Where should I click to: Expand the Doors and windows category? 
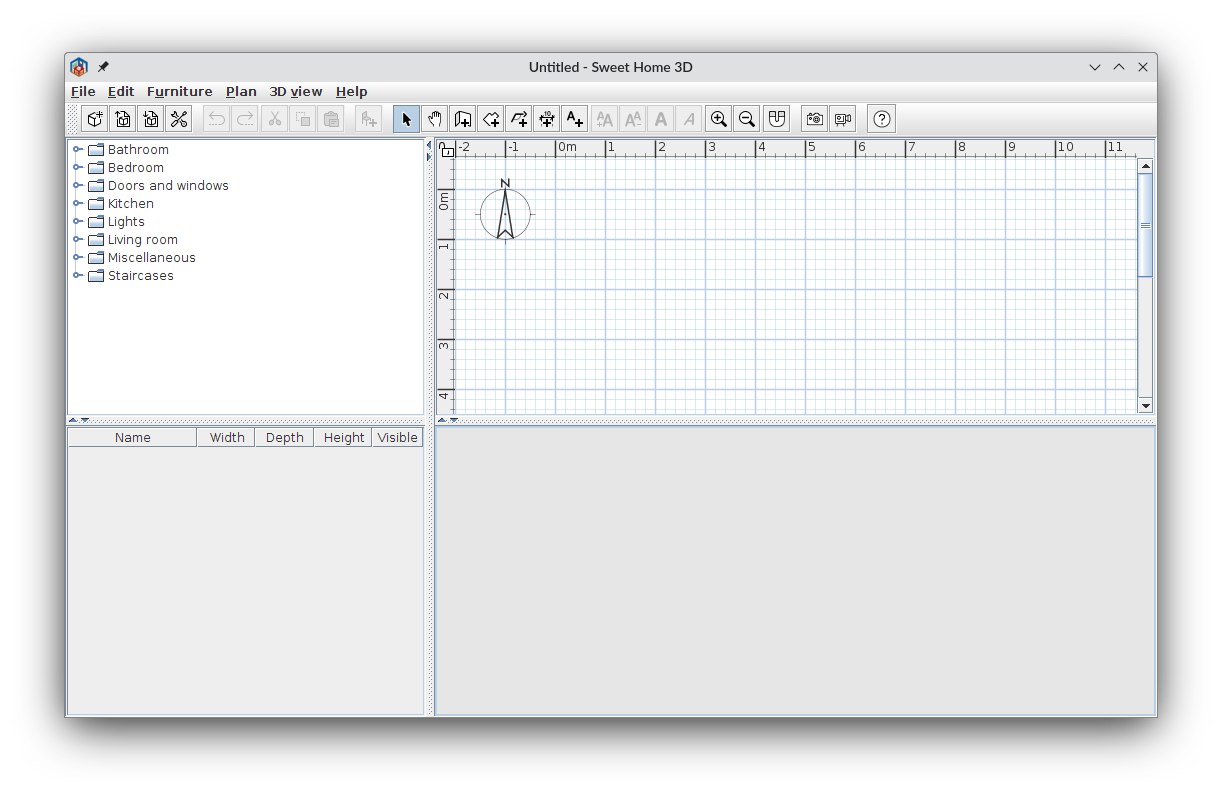[78, 185]
